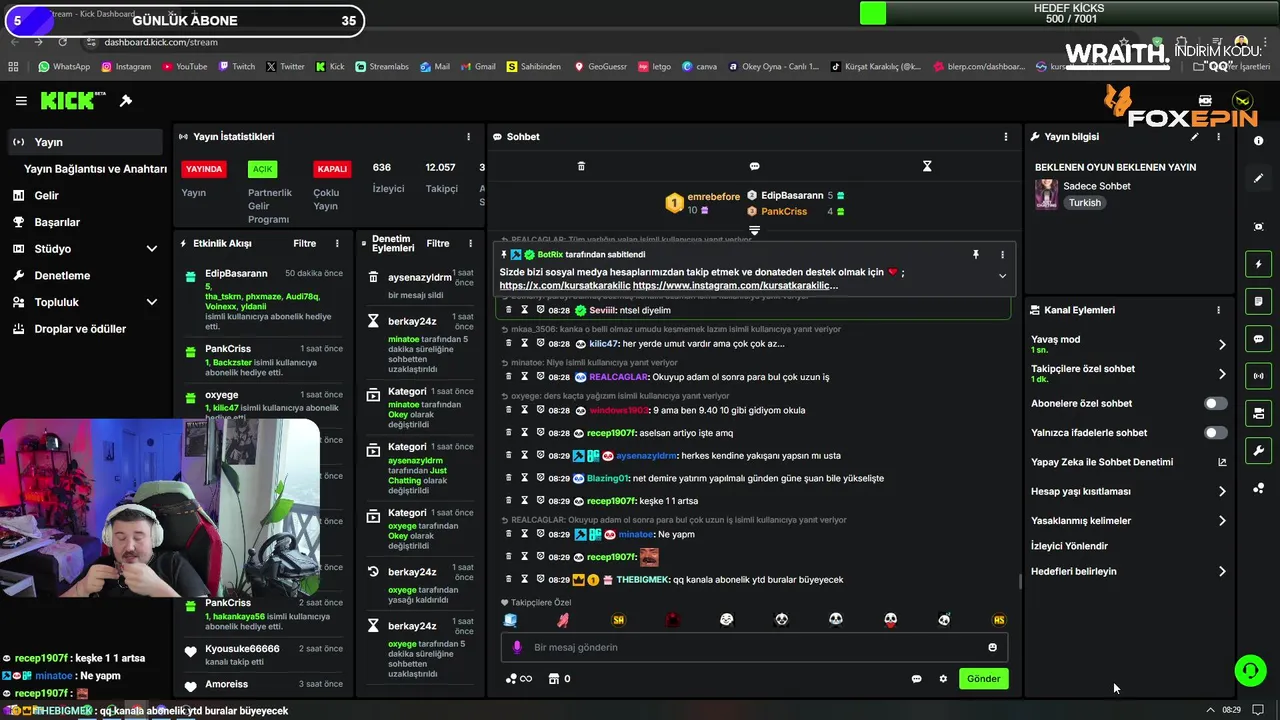
Task: Open the WhatsApp bookmark
Action: [x=64, y=67]
